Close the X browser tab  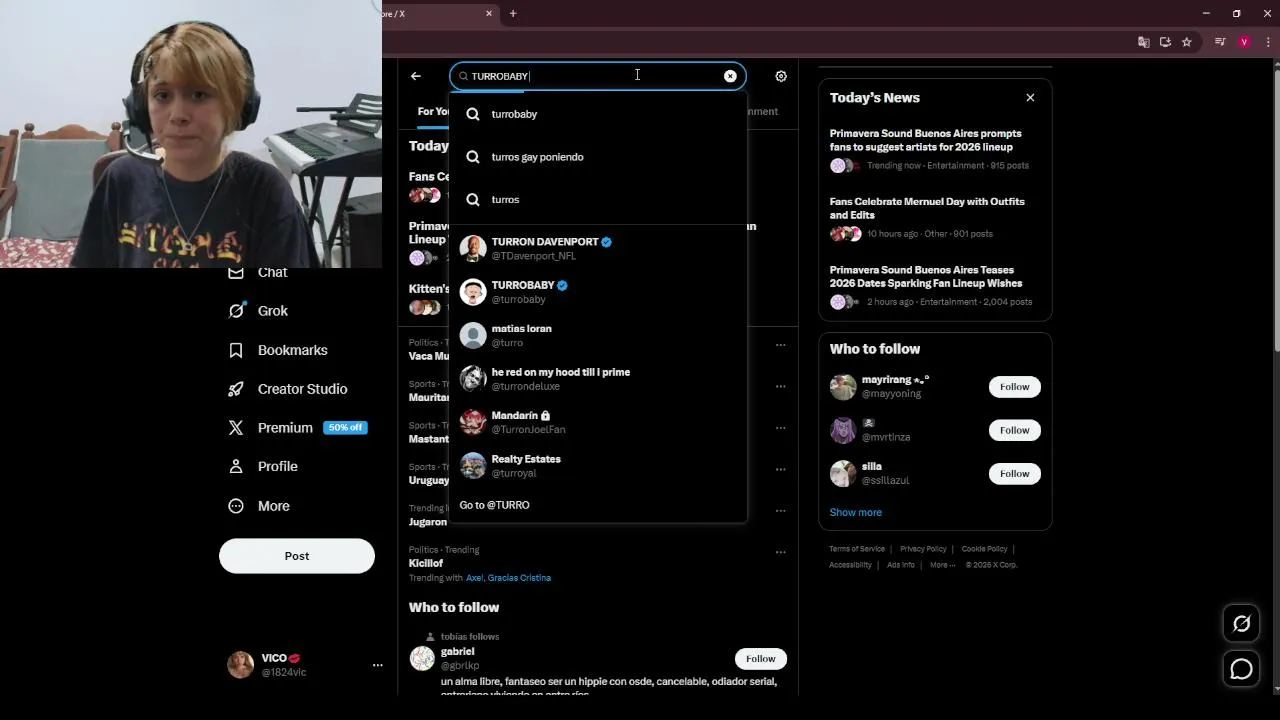(489, 14)
